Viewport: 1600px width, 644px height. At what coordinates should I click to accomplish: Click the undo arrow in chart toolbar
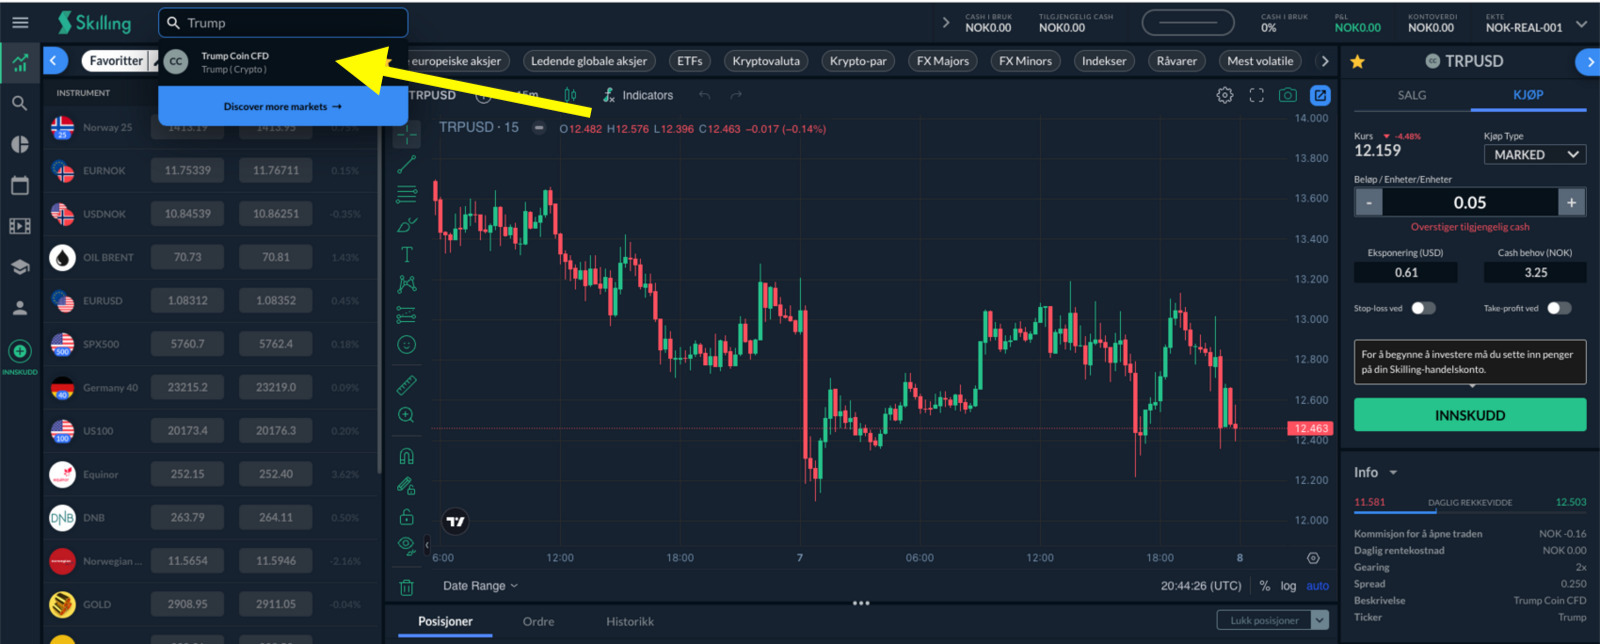point(705,95)
